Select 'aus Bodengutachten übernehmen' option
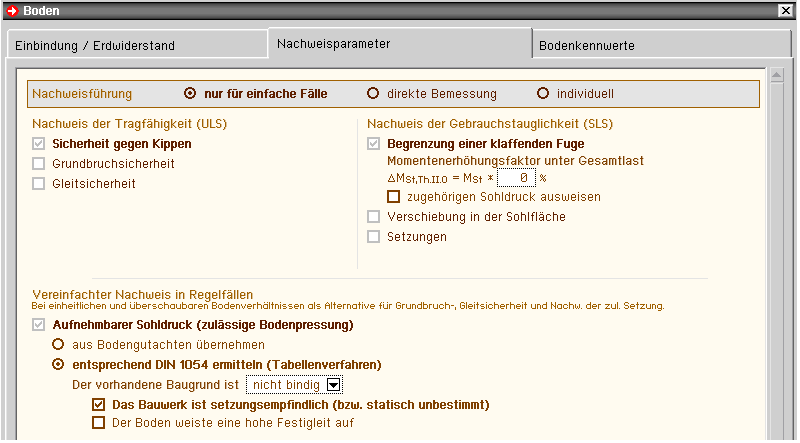The height and width of the screenshot is (443, 800). tap(58, 344)
